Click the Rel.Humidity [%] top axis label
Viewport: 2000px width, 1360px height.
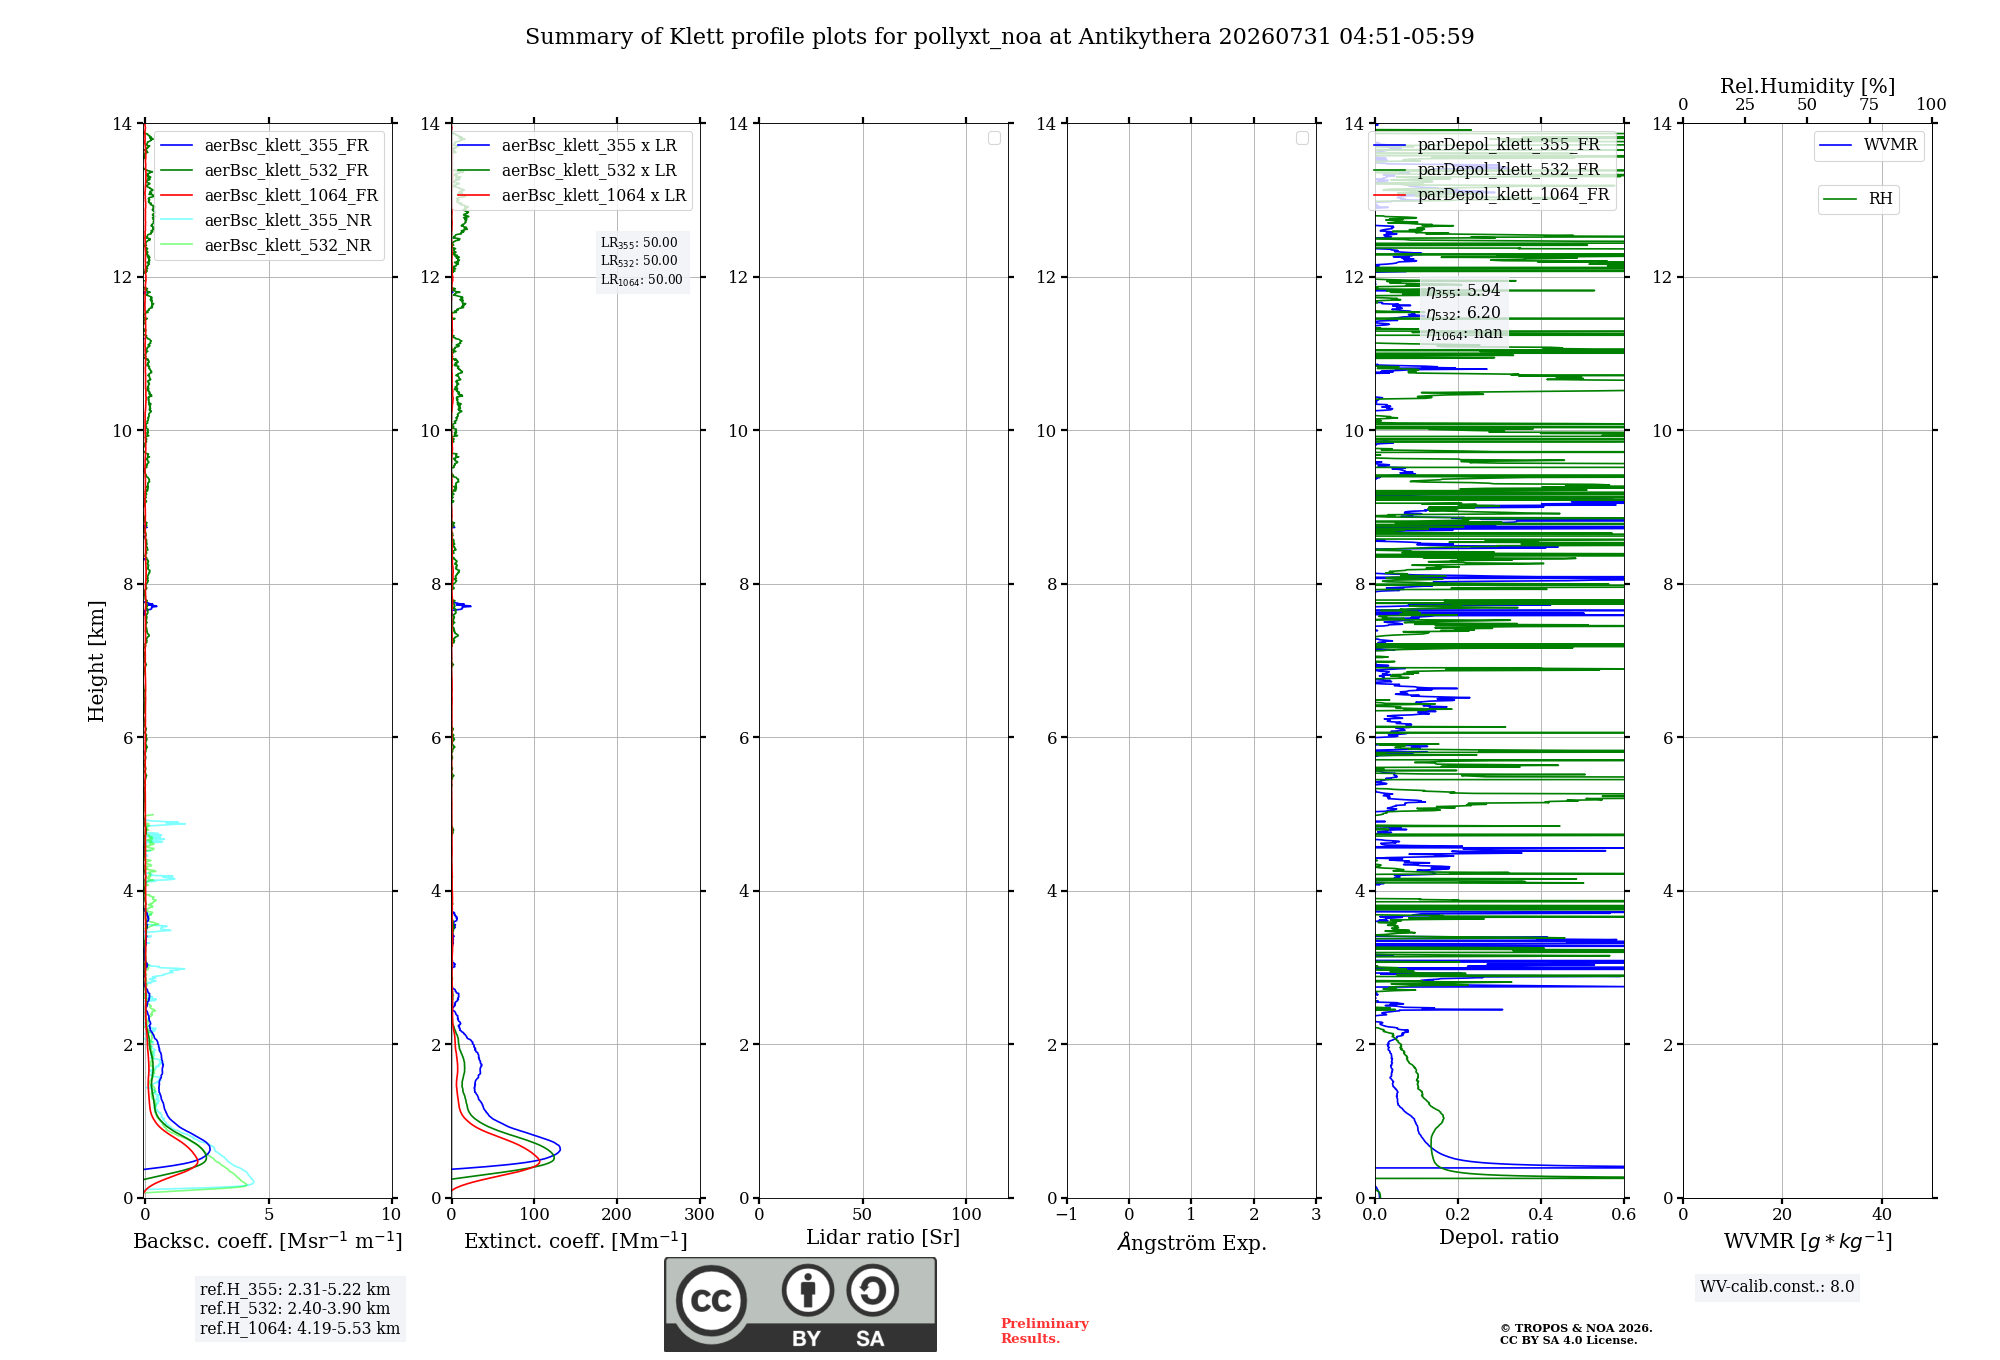[1807, 87]
